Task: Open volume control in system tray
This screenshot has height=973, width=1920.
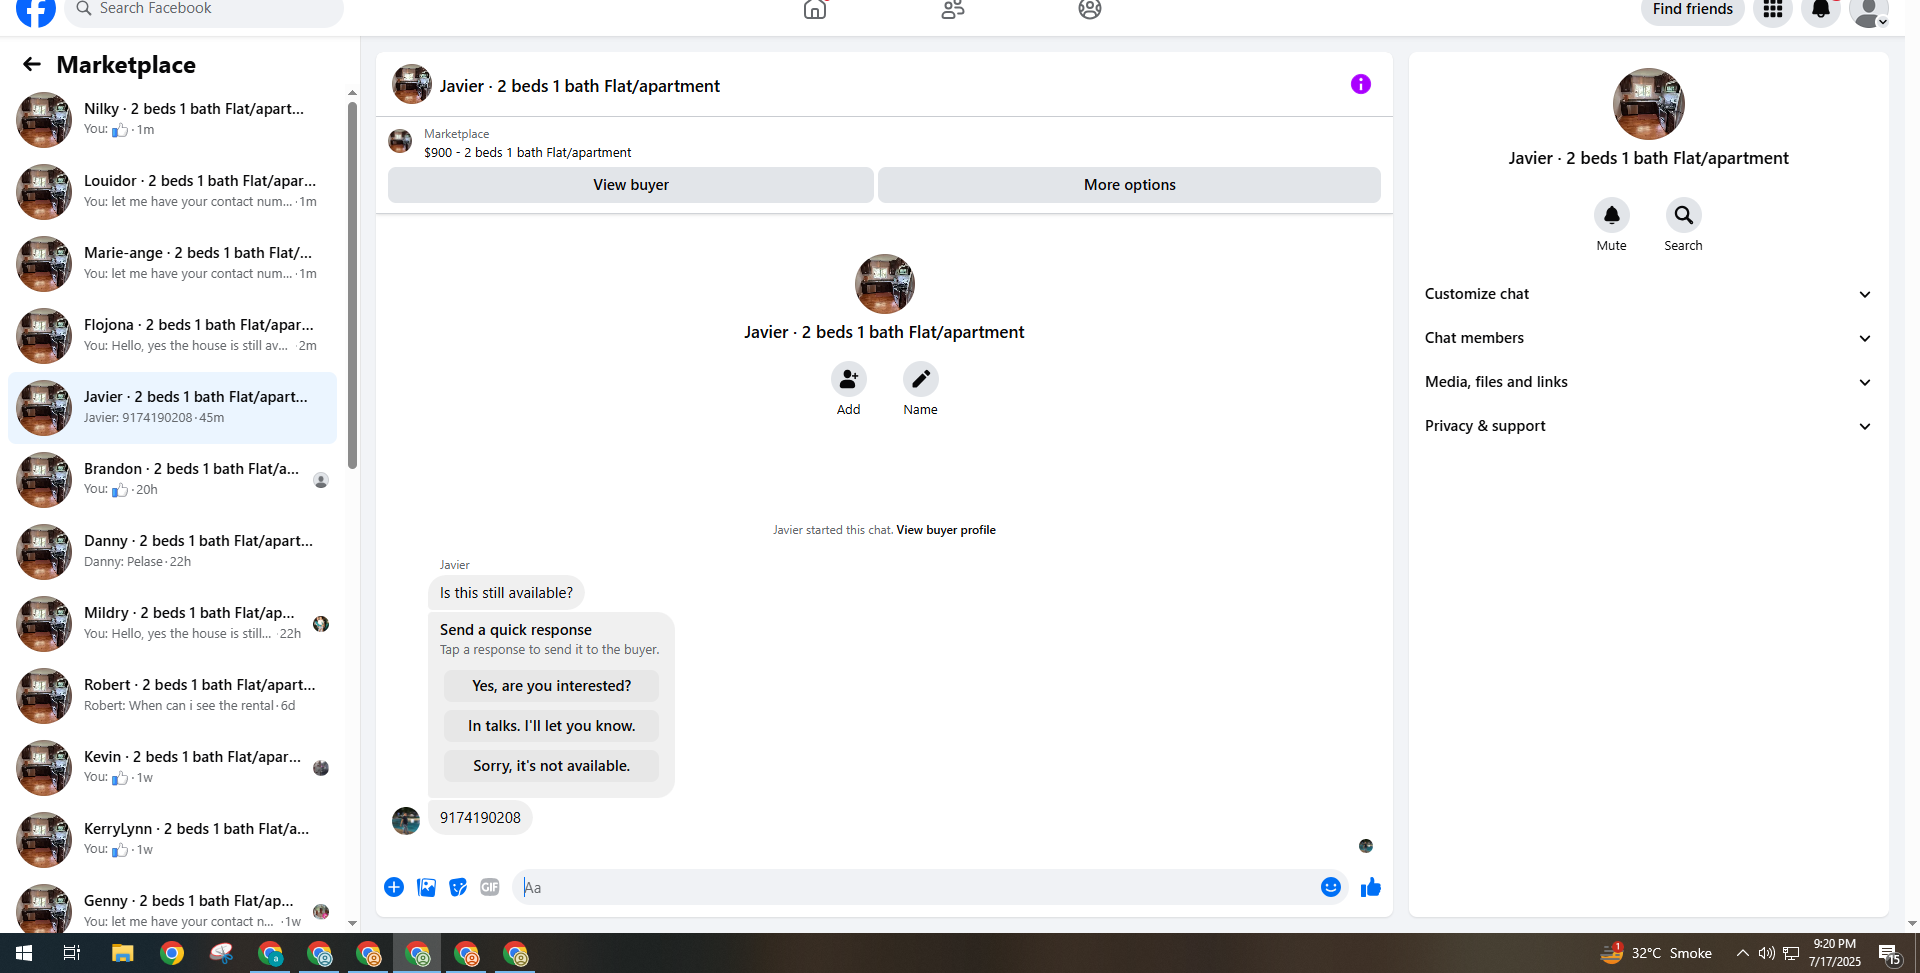Action: click(x=1766, y=953)
